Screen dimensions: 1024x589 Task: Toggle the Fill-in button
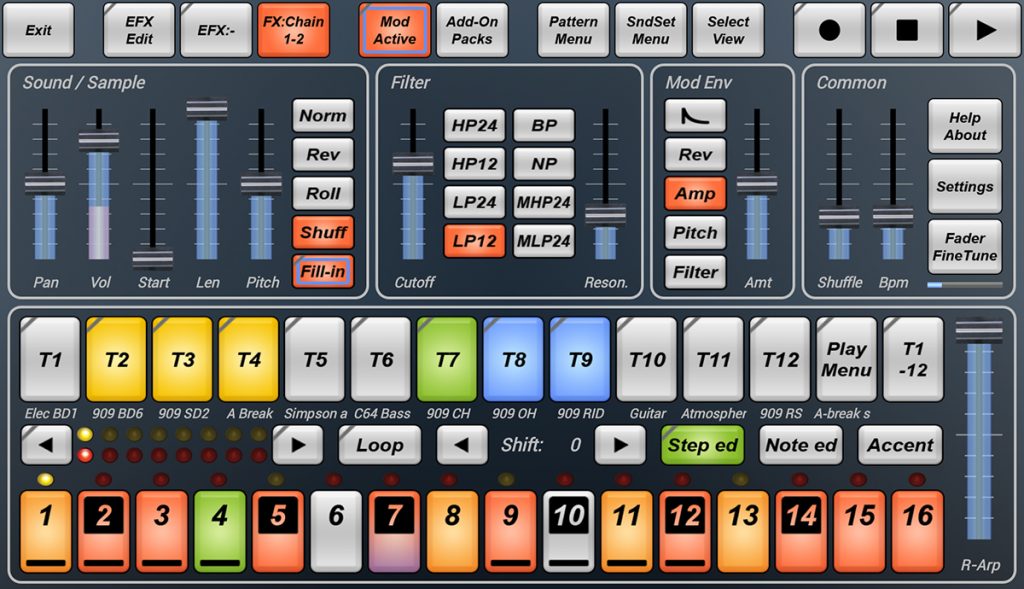[323, 272]
